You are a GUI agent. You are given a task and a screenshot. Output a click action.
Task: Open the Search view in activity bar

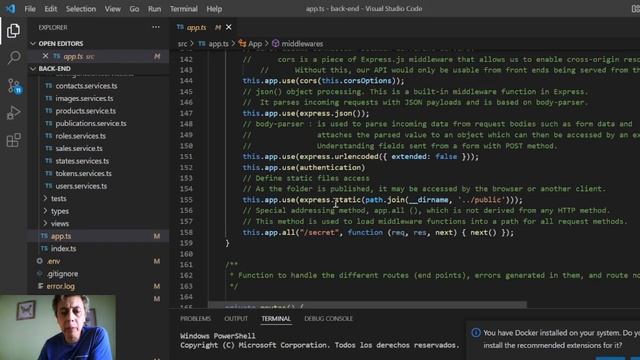13,58
